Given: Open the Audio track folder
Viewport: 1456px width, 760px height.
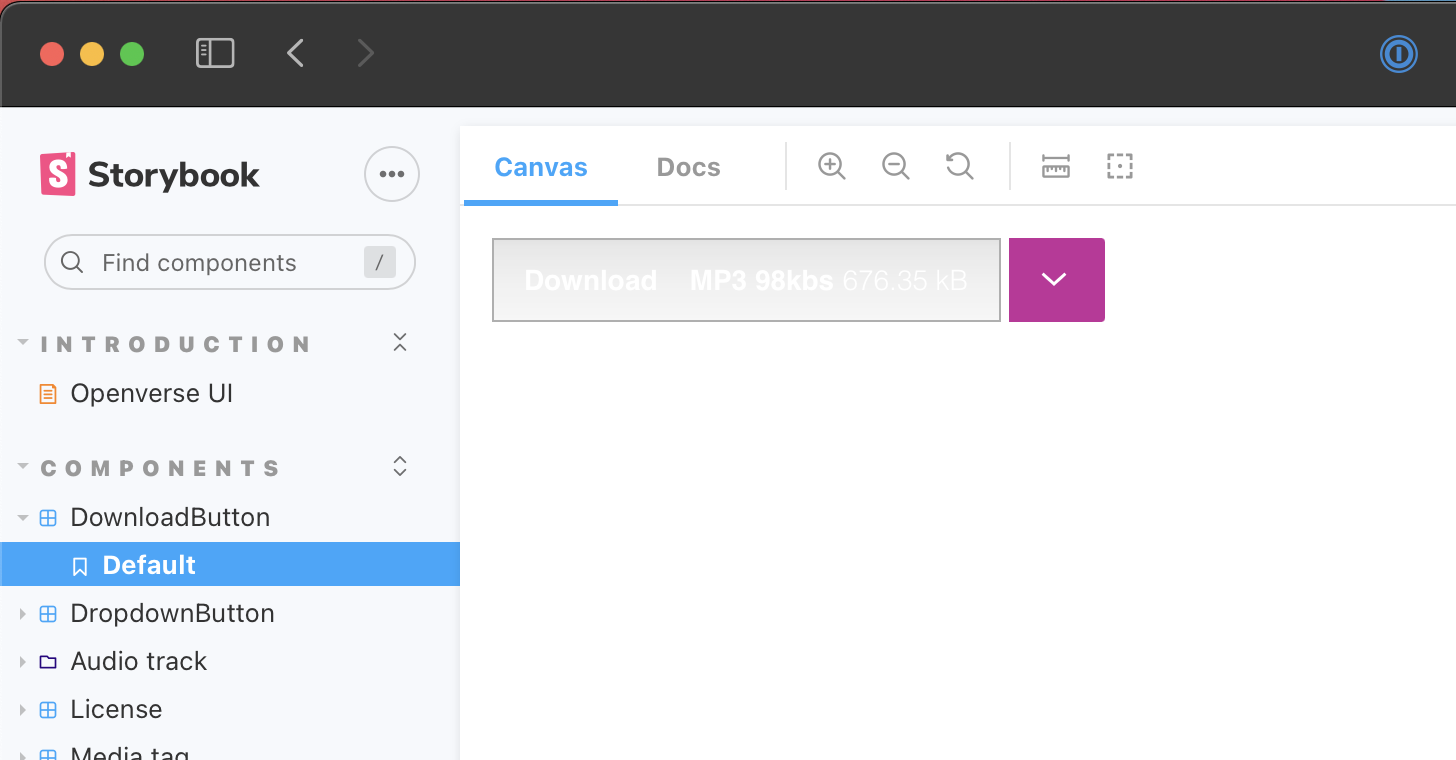Looking at the screenshot, I should 139,661.
